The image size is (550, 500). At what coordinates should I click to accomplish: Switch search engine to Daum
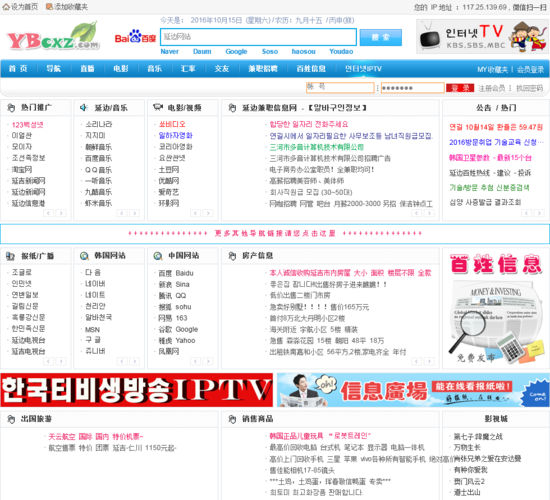pyautogui.click(x=202, y=52)
